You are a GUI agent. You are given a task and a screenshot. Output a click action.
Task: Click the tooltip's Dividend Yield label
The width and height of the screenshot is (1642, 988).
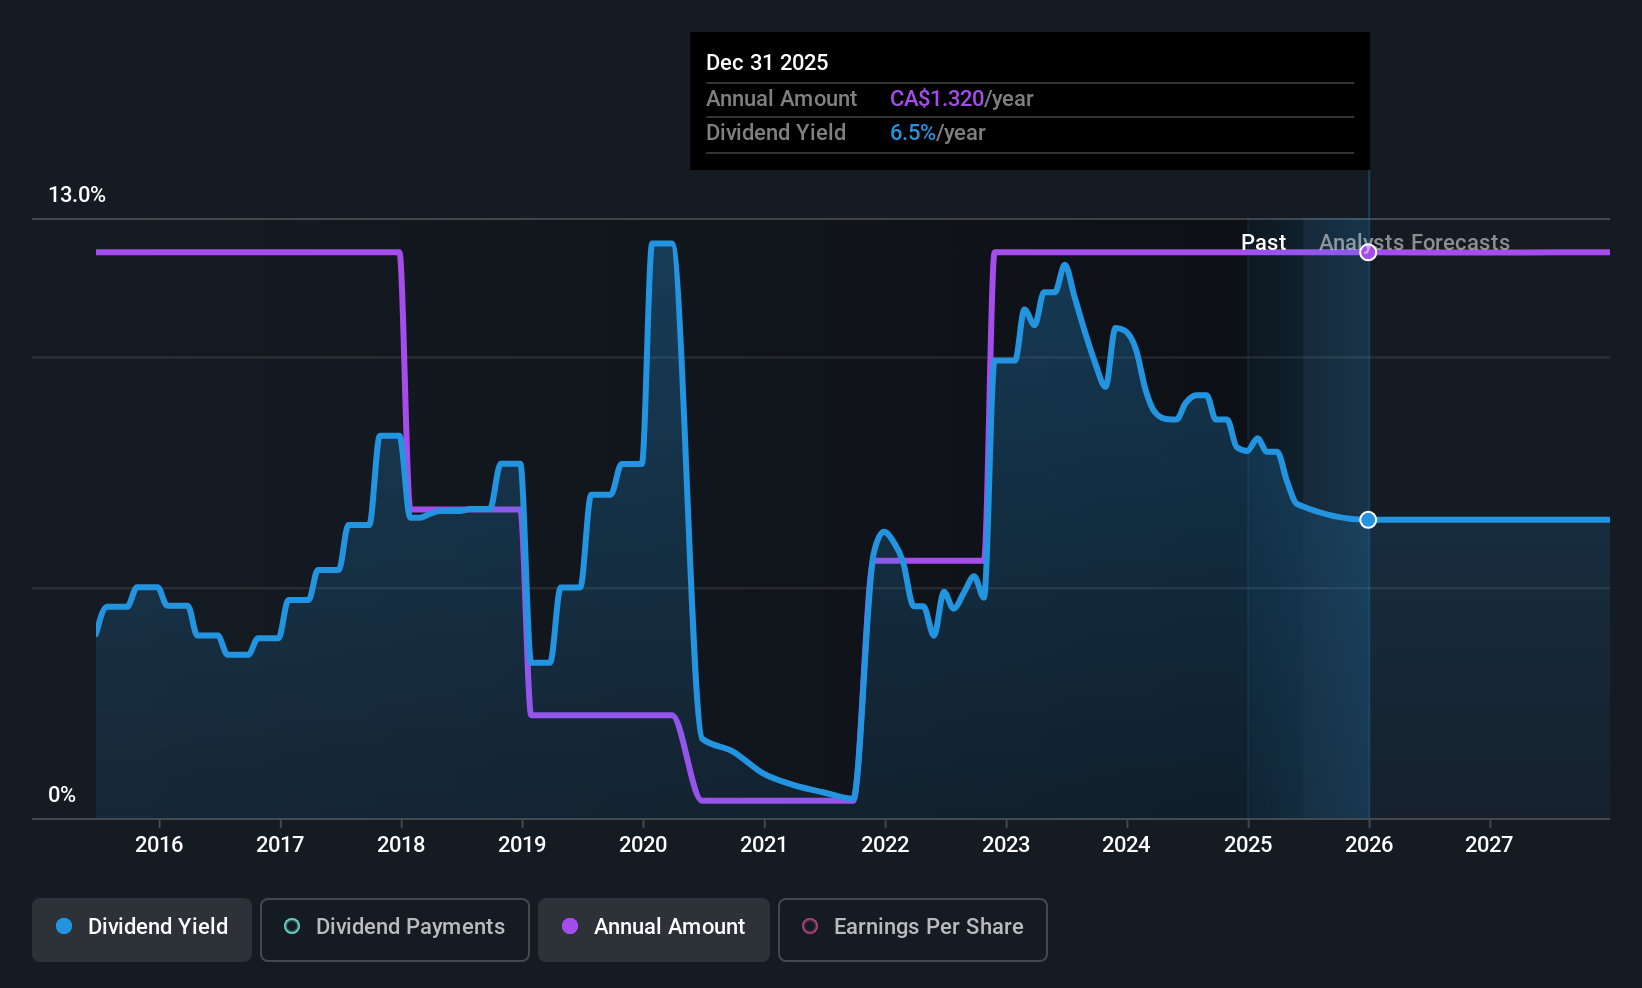pyautogui.click(x=776, y=133)
